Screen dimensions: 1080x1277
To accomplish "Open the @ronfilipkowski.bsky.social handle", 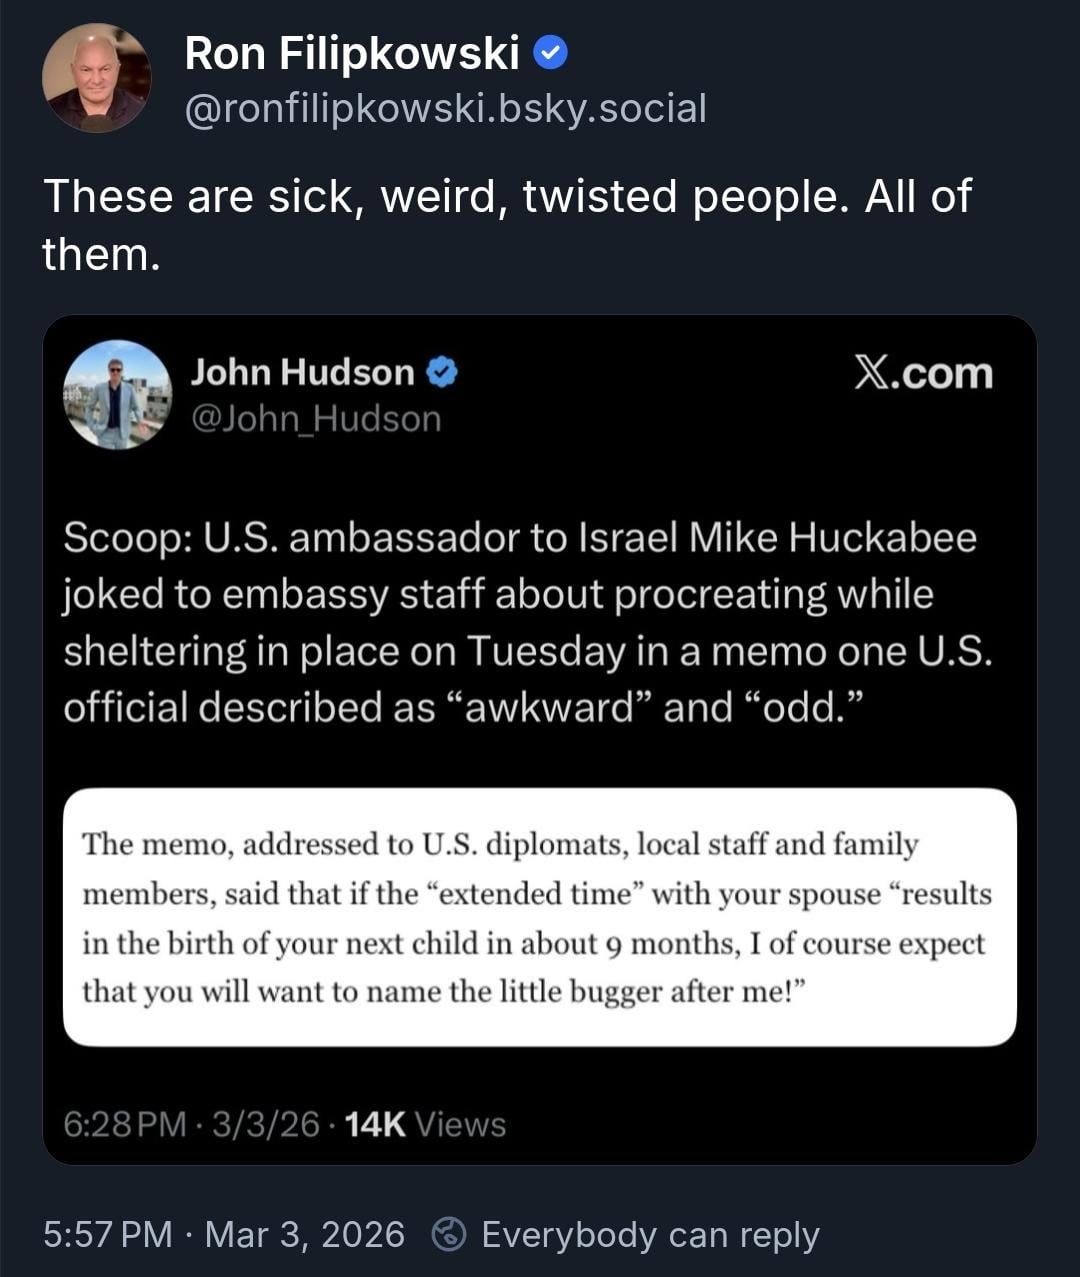I will coord(445,108).
